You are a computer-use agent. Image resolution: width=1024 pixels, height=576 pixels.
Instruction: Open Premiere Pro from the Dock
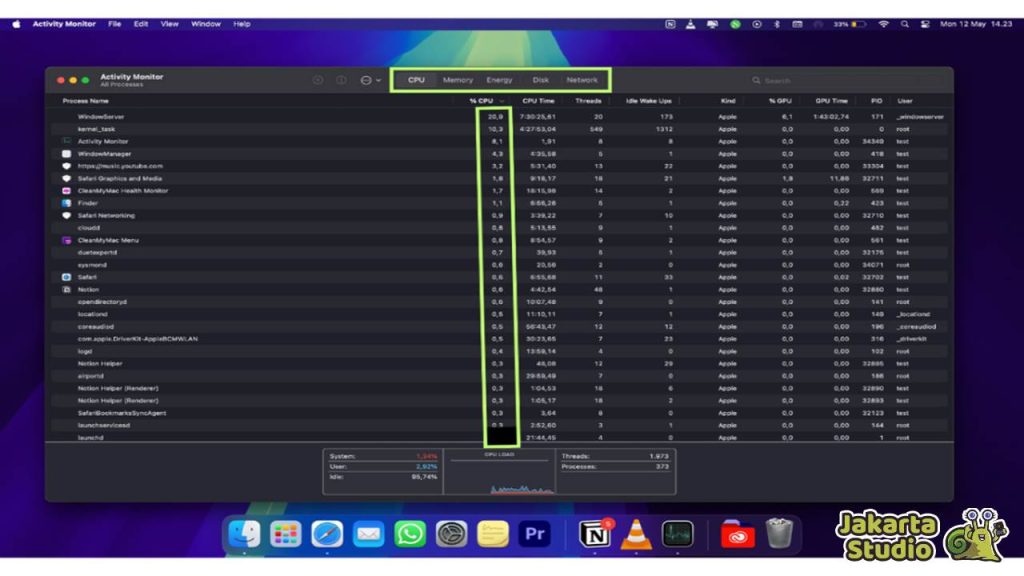[534, 534]
